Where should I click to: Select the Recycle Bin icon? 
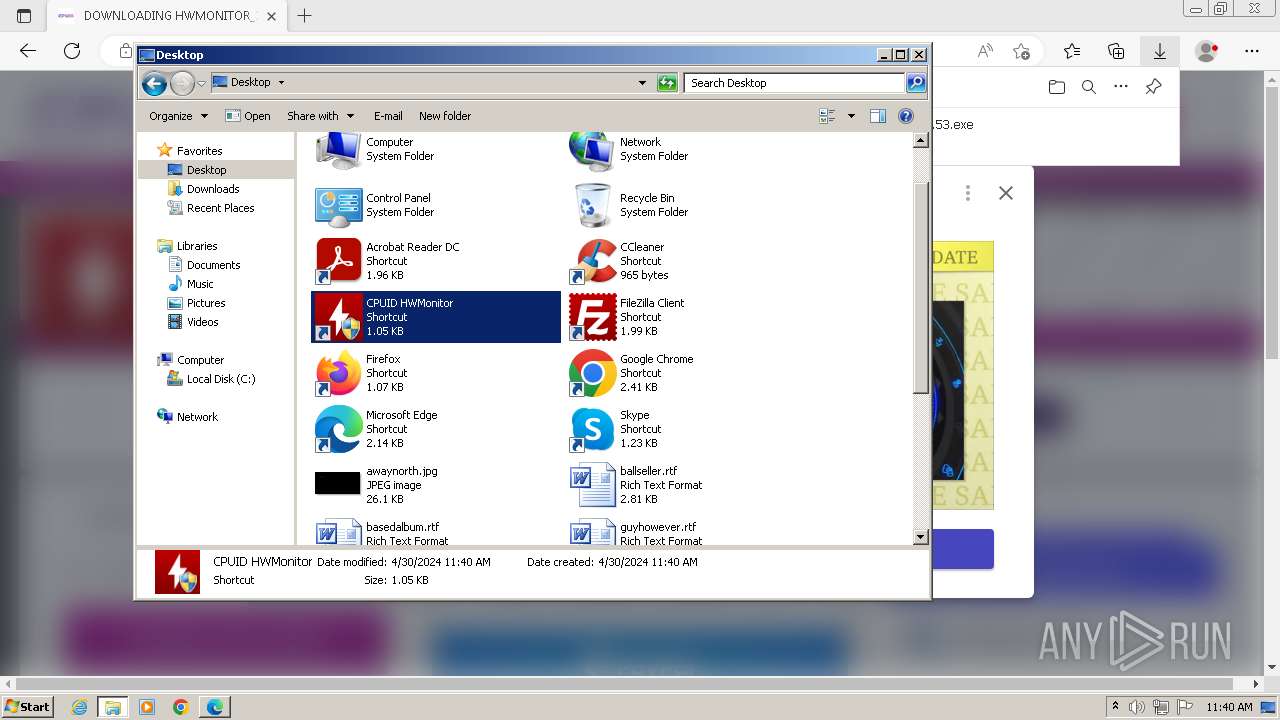point(592,205)
